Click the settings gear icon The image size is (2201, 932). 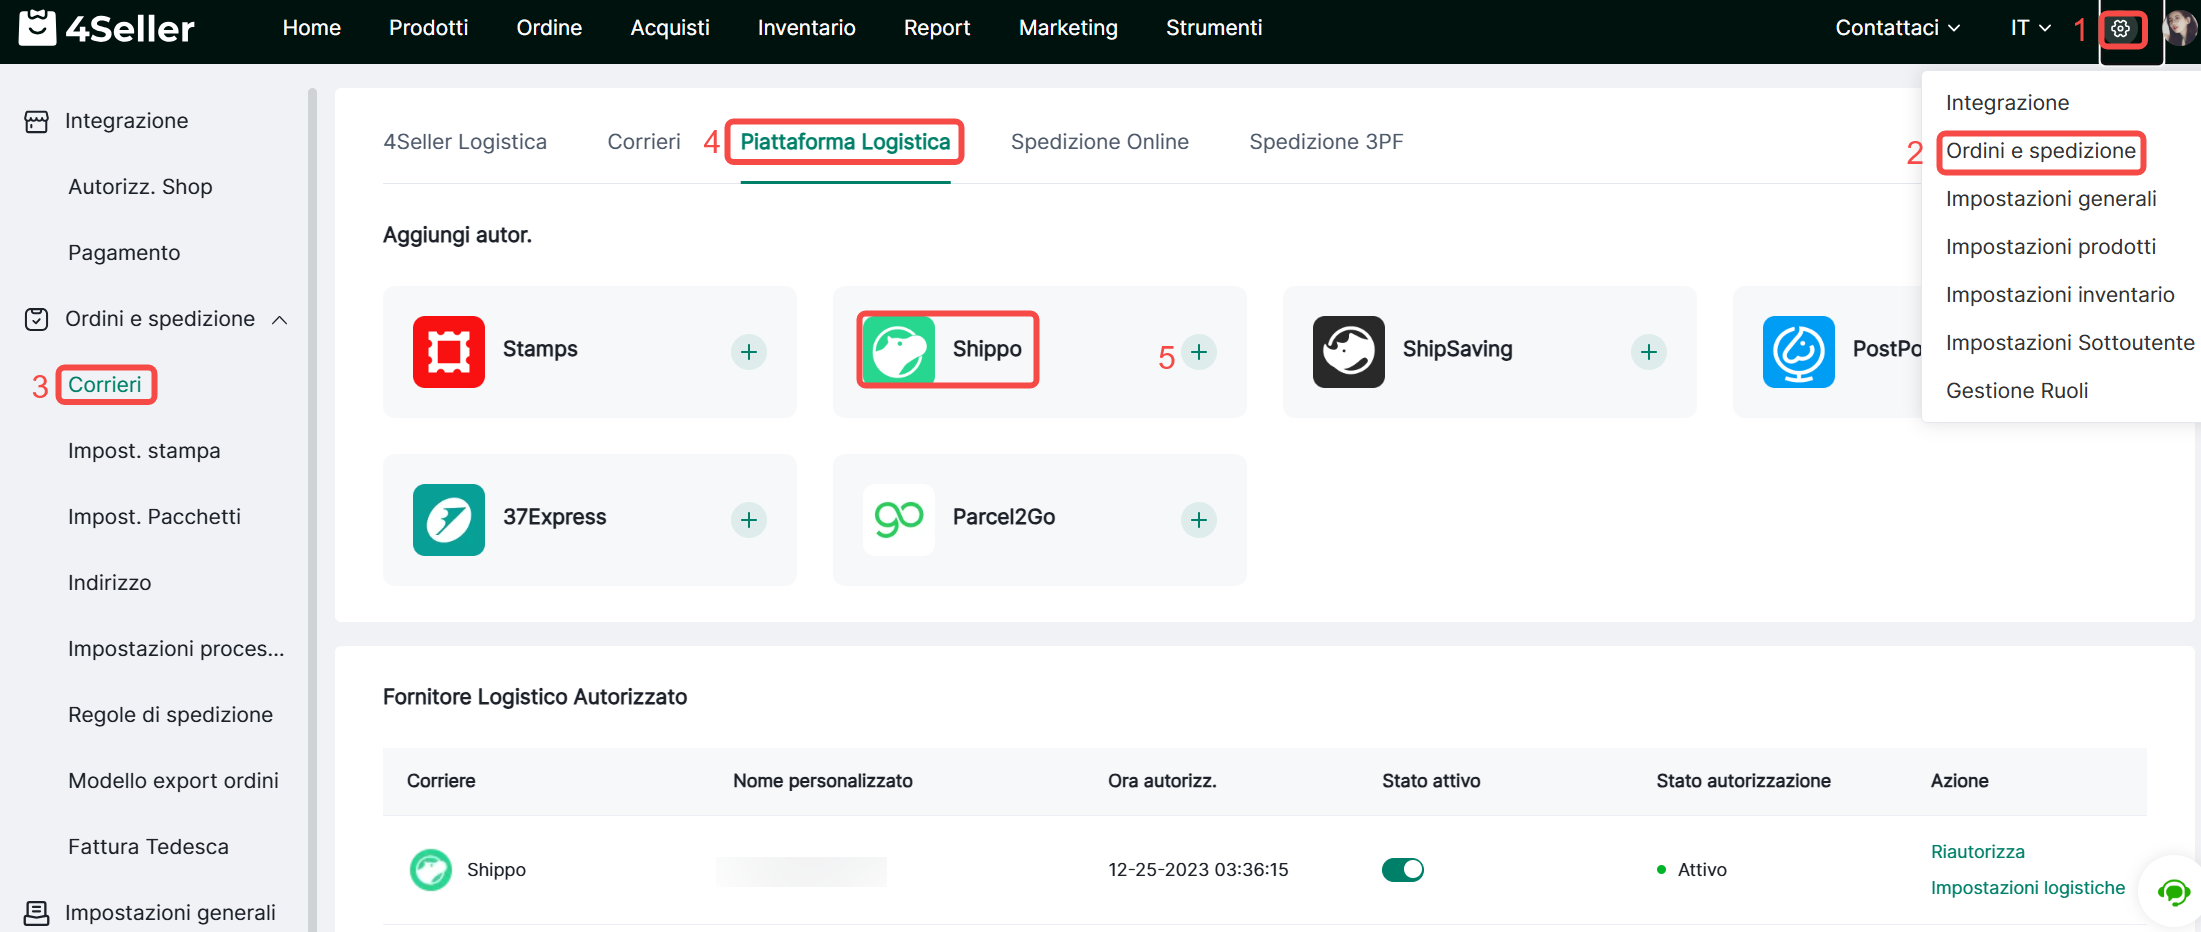pyautogui.click(x=2120, y=29)
